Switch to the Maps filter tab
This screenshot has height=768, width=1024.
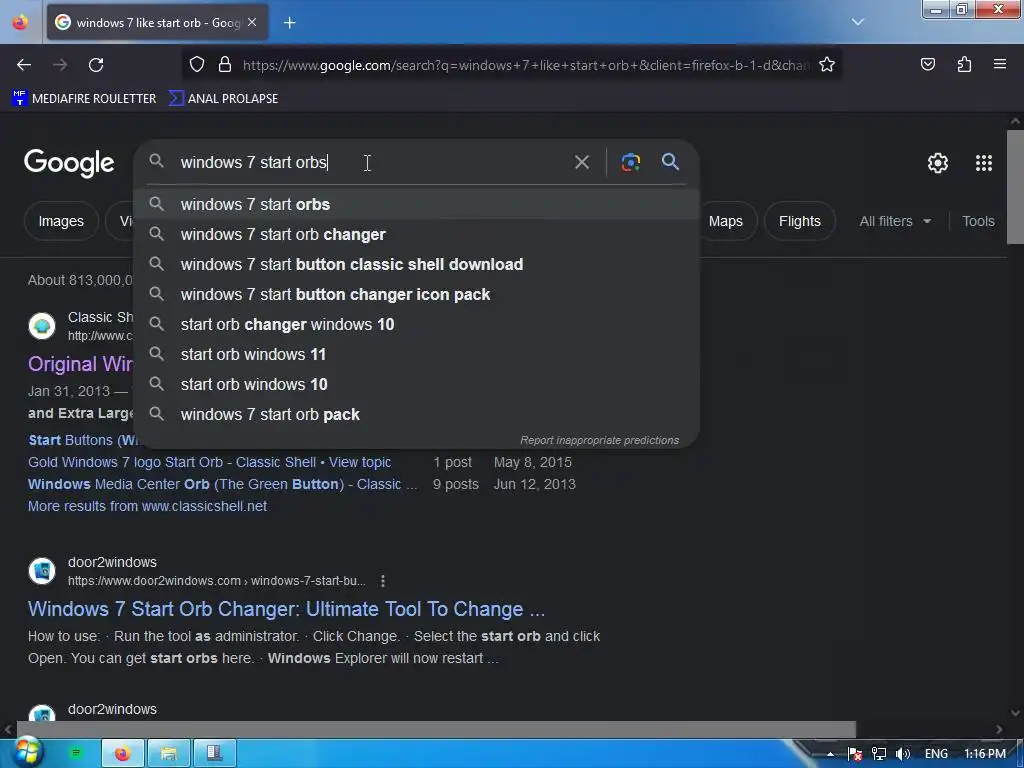point(726,221)
